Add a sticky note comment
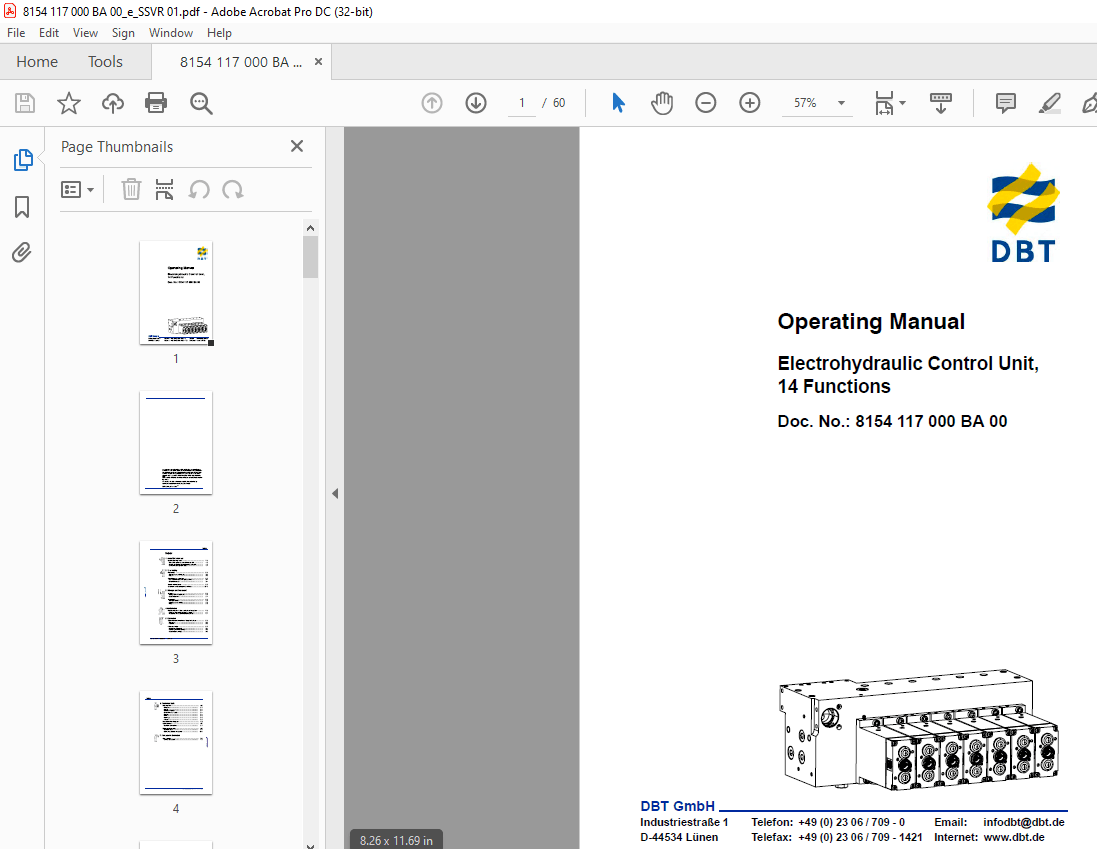Image resolution: width=1097 pixels, height=849 pixels. pos(1005,102)
